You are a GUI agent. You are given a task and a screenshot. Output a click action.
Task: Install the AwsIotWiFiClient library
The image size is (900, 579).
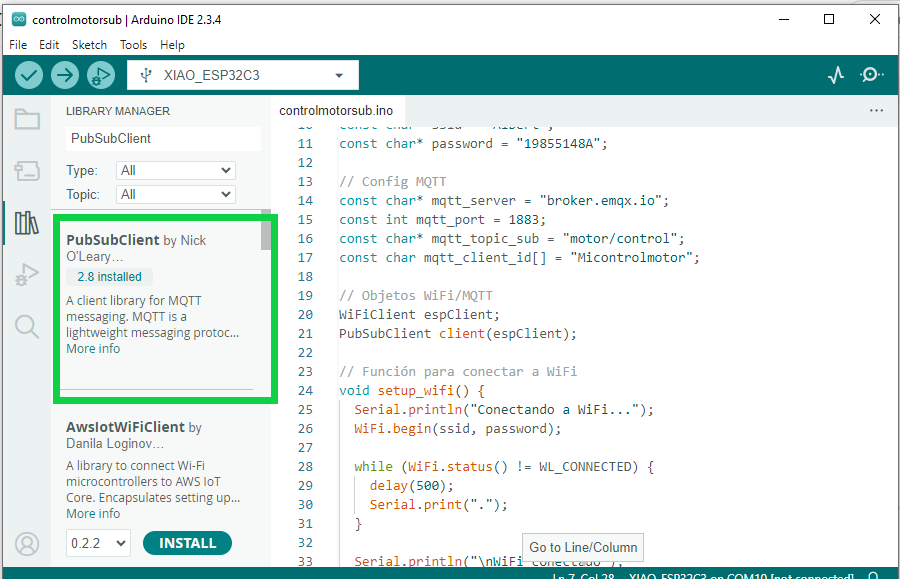pyautogui.click(x=187, y=543)
